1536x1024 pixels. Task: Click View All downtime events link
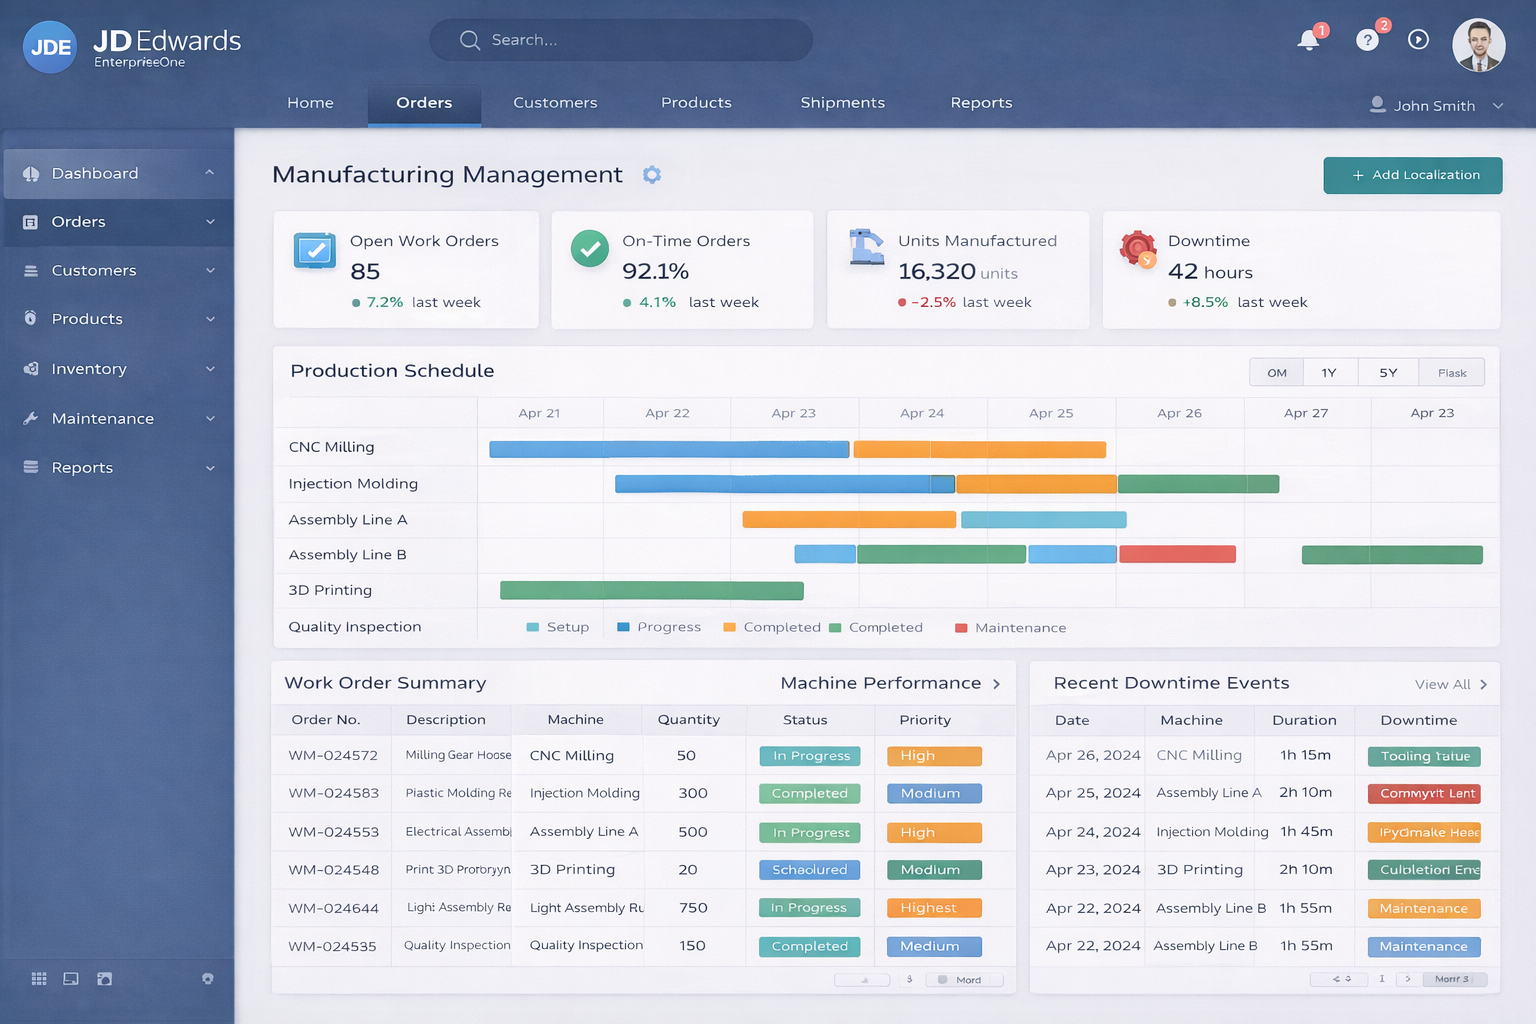[1450, 684]
